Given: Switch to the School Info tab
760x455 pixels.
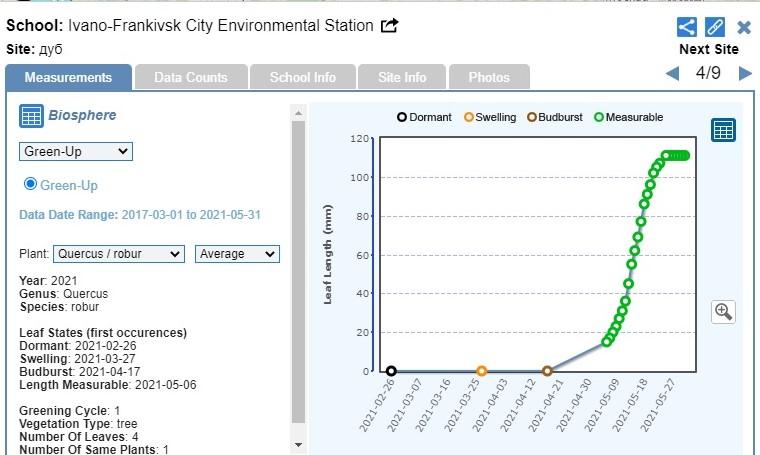Looking at the screenshot, I should pos(303,77).
